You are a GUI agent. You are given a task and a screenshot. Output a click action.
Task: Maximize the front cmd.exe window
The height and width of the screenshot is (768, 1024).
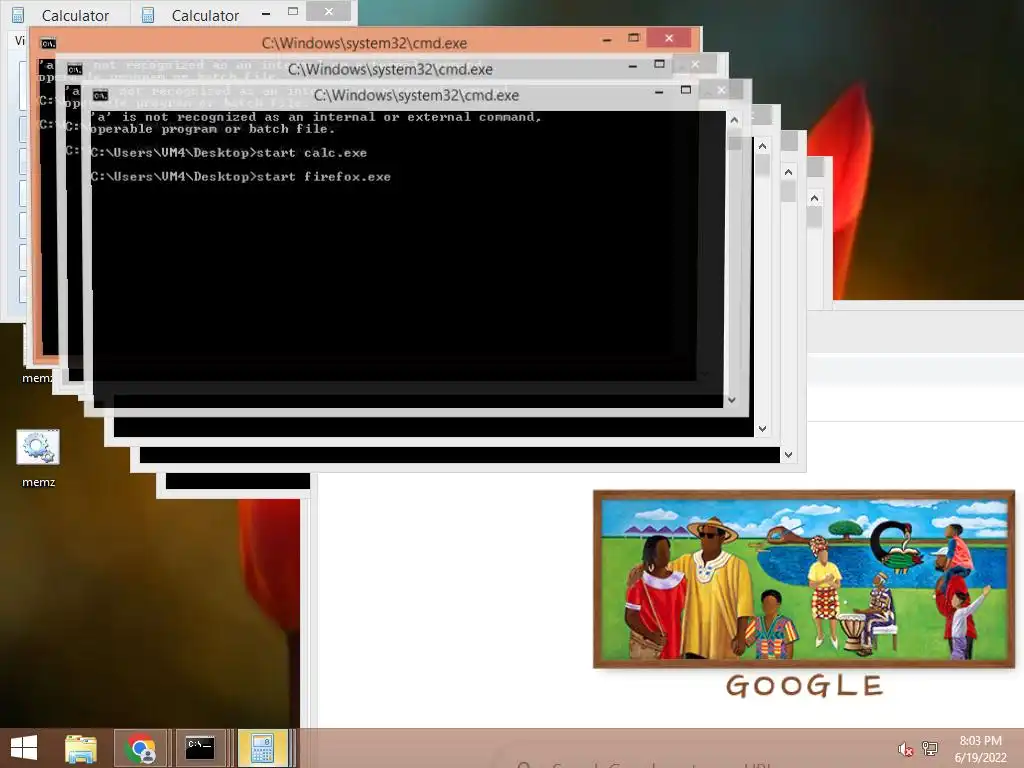[x=686, y=90]
